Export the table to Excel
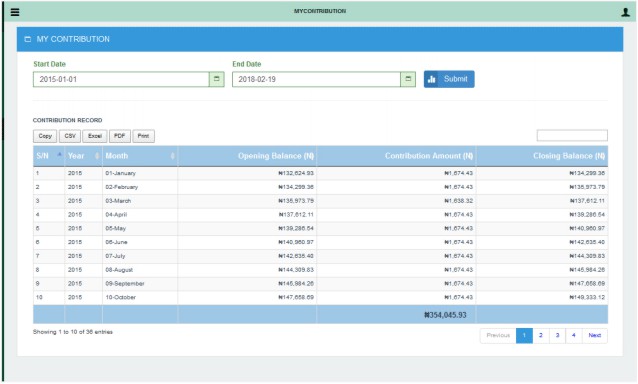This screenshot has width=638, height=384. click(95, 136)
